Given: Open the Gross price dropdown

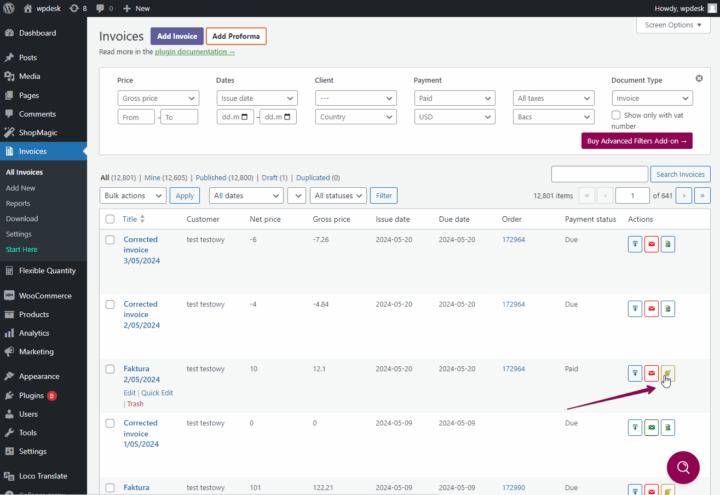Looking at the screenshot, I should pos(158,98).
